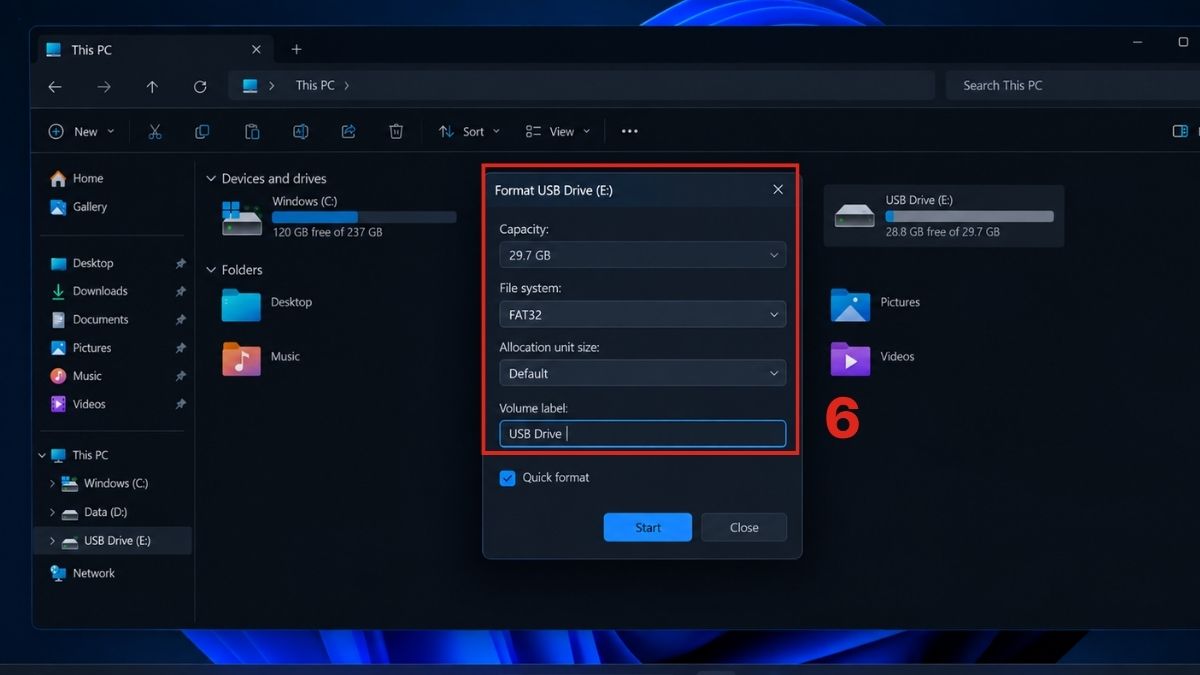Click the "28.8 GB free of 29.7 GB" text
This screenshot has height=675, width=1200.
[943, 232]
